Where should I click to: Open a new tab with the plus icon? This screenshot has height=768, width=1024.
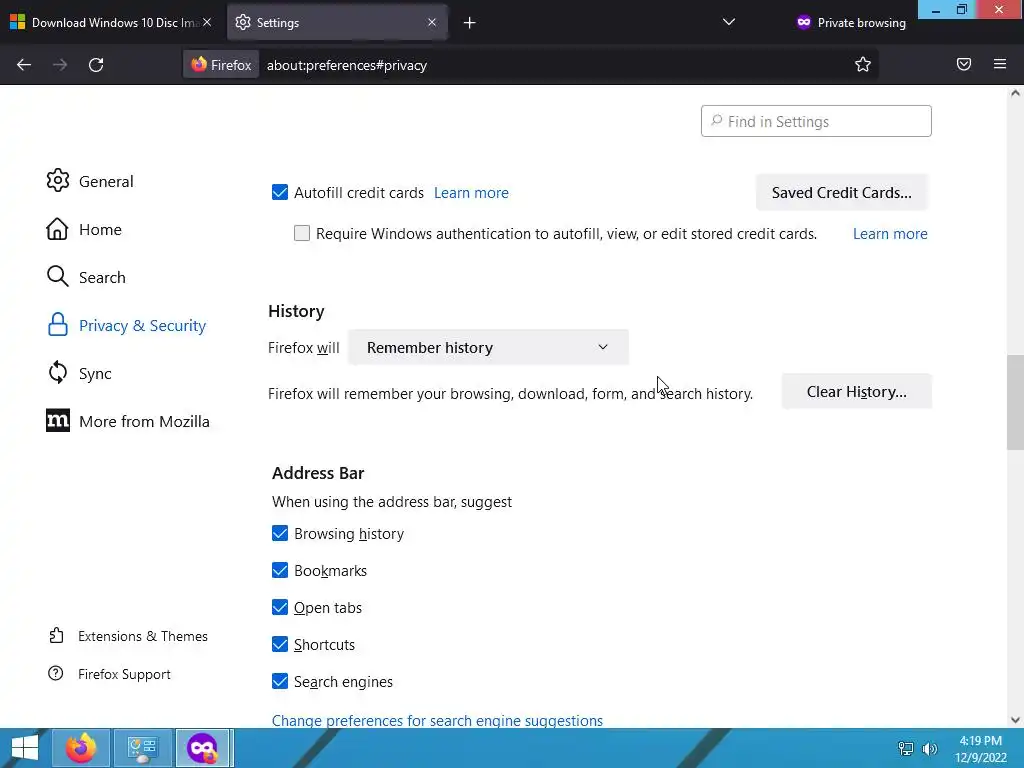coord(470,23)
